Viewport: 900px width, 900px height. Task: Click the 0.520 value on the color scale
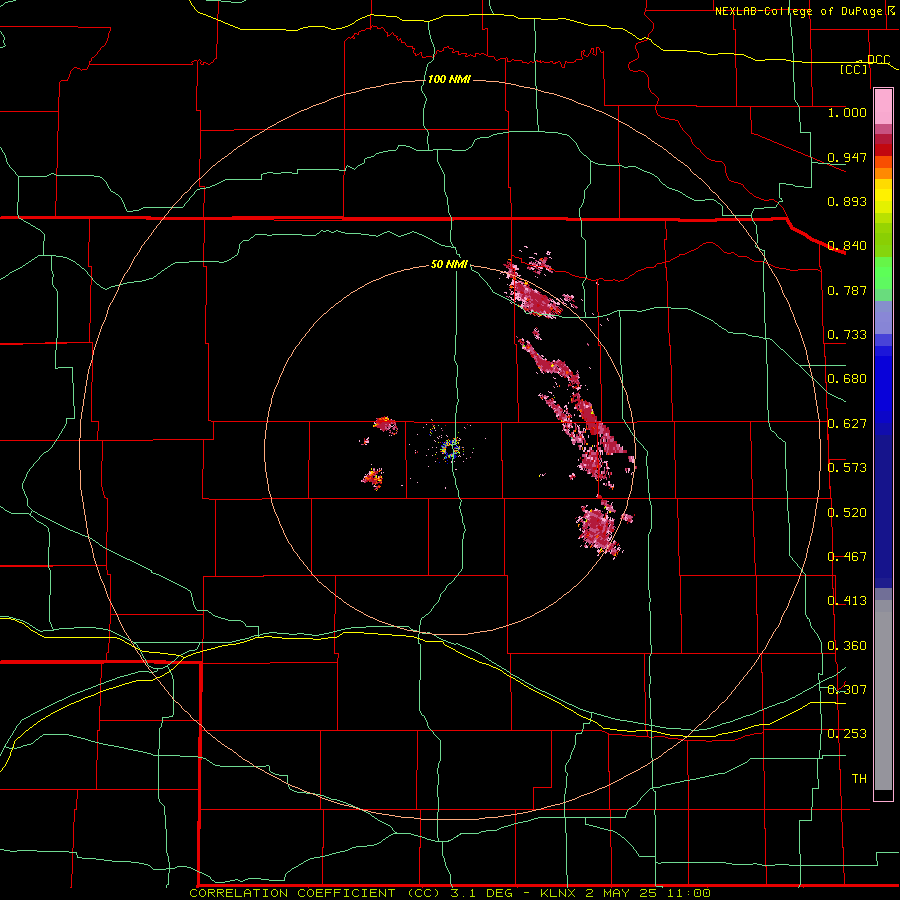pyautogui.click(x=847, y=513)
